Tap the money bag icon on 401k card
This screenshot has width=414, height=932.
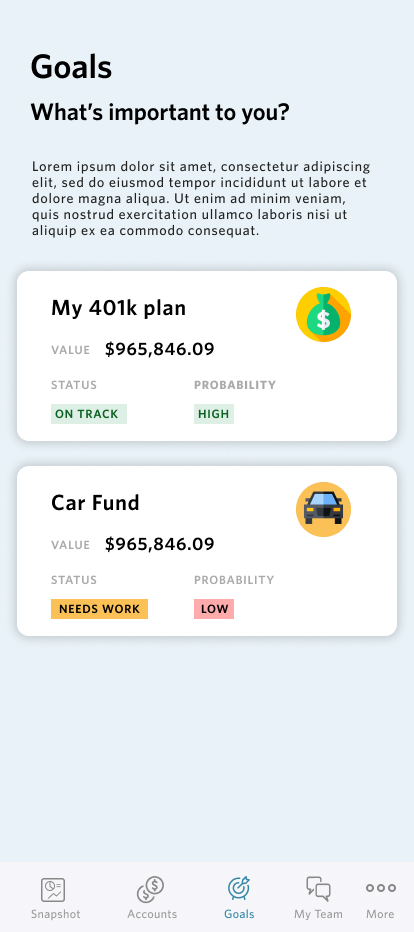(323, 314)
